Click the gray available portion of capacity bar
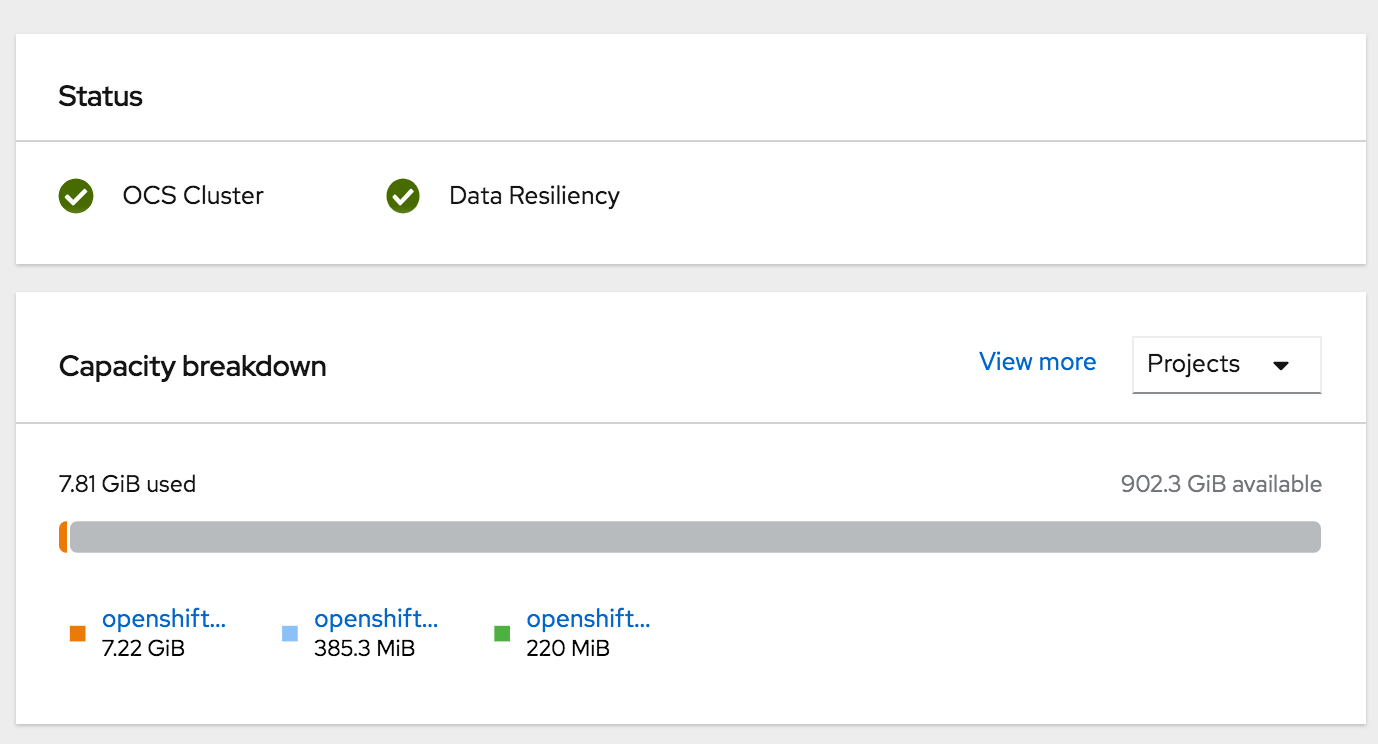 click(x=695, y=537)
